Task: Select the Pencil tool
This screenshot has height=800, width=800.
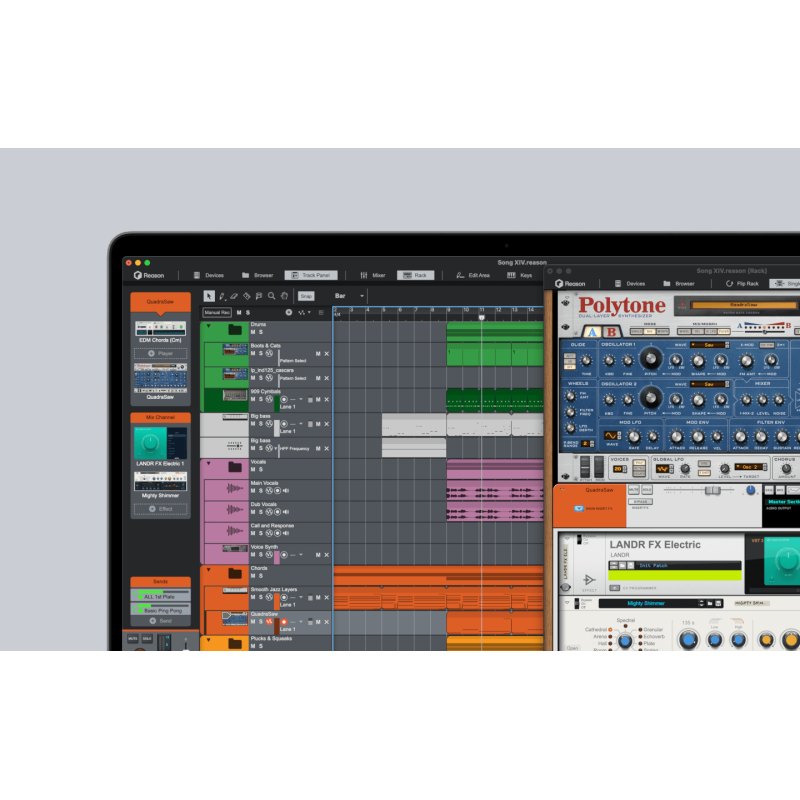Action: [x=222, y=296]
